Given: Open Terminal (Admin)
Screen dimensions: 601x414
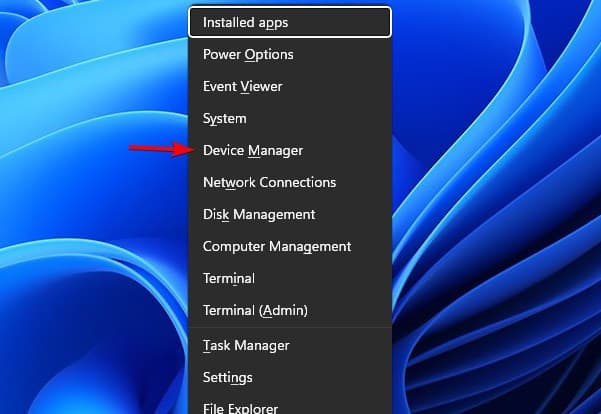Looking at the screenshot, I should [255, 310].
